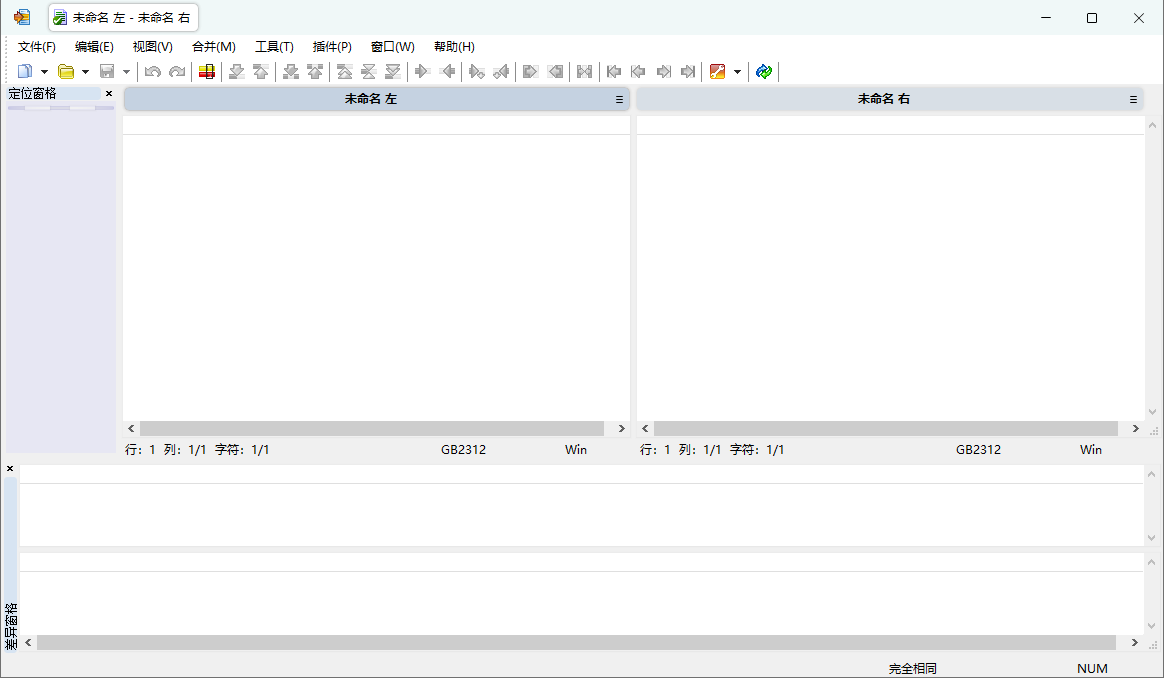Expand the Options wrench dropdown arrow
This screenshot has height=678, width=1164.
click(737, 72)
